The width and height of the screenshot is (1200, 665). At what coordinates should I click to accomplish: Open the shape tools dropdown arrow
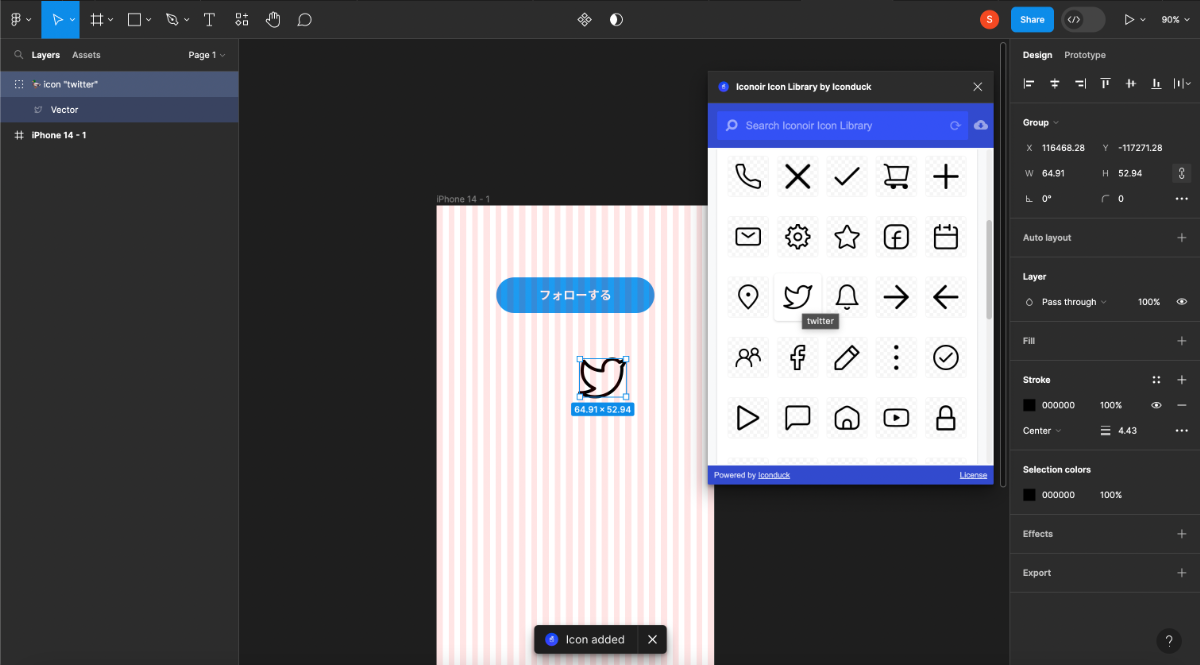click(149, 20)
